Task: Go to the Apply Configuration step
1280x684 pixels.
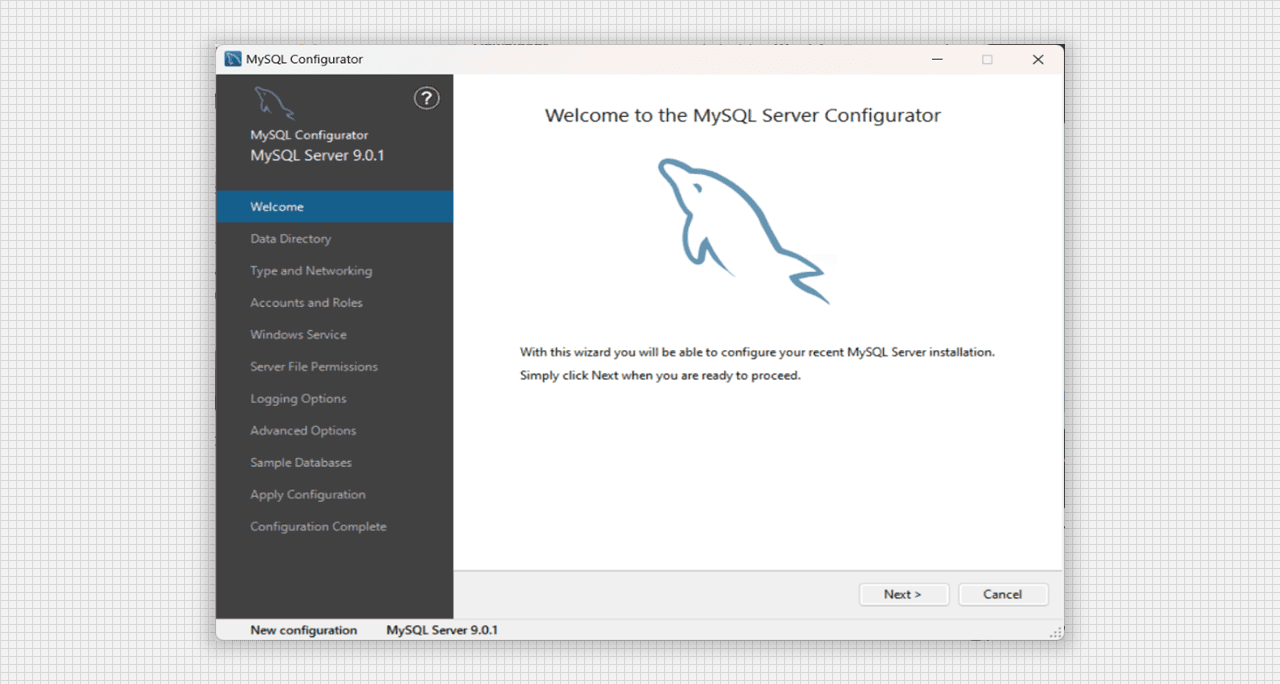Action: coord(308,495)
